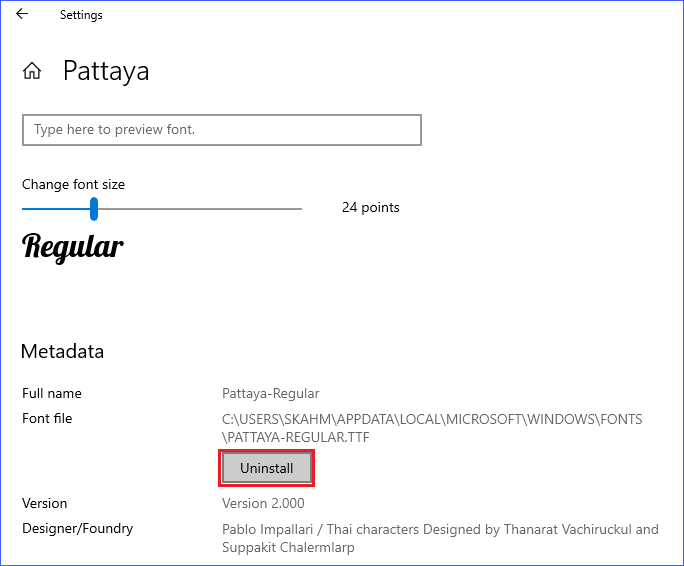Click the Settings window title

pyautogui.click(x=81, y=15)
